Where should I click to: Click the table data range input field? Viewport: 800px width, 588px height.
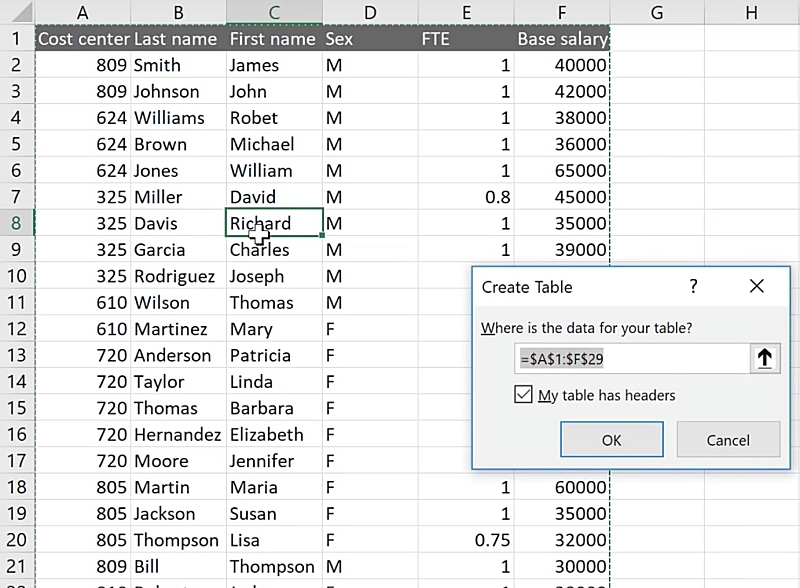click(x=630, y=359)
